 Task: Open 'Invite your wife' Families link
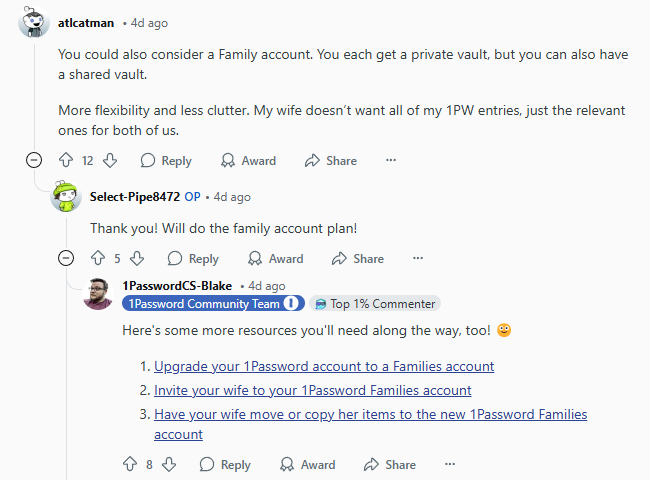[312, 390]
